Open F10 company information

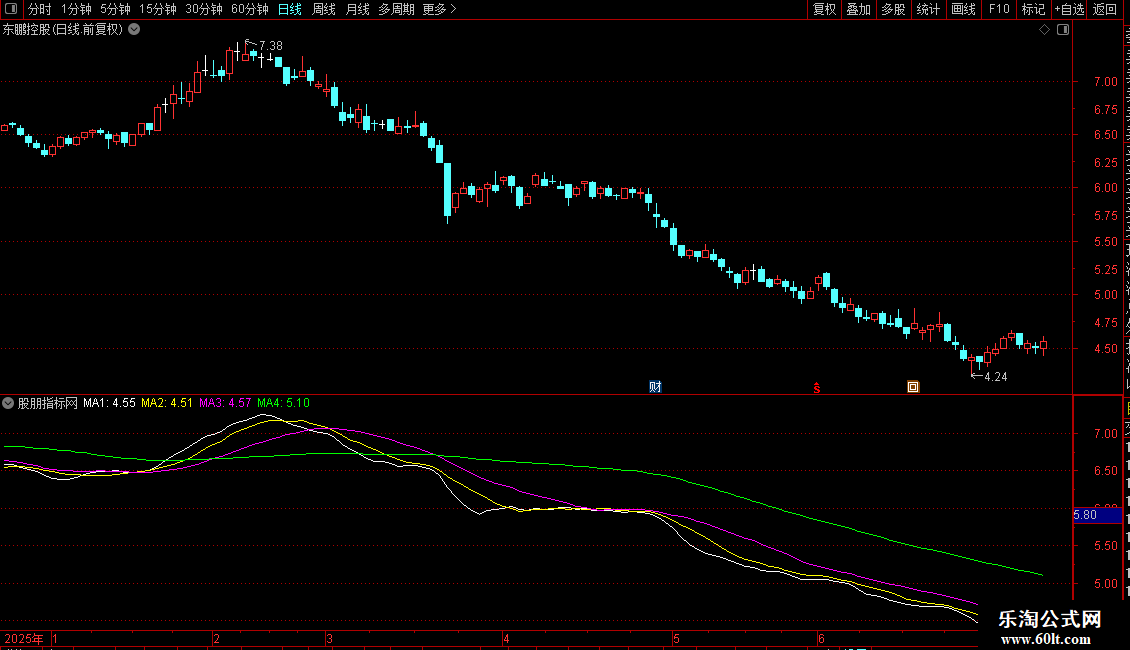point(999,9)
